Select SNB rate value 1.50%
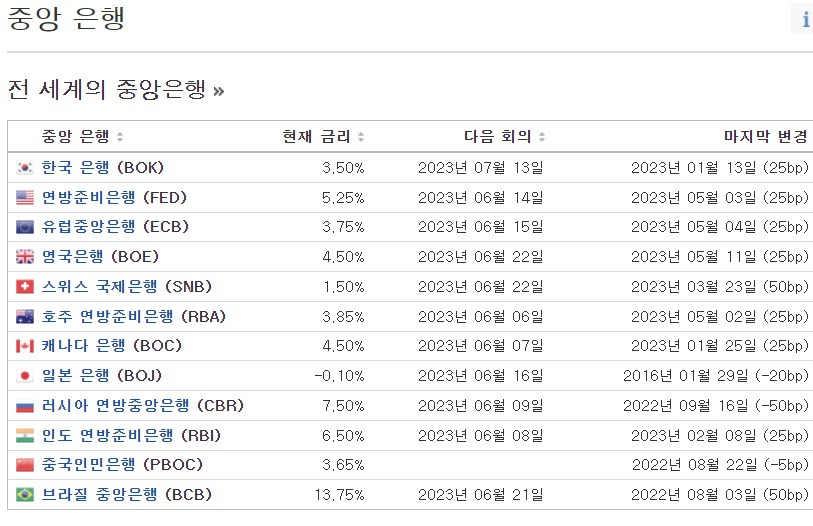This screenshot has width=813, height=526. coord(344,287)
